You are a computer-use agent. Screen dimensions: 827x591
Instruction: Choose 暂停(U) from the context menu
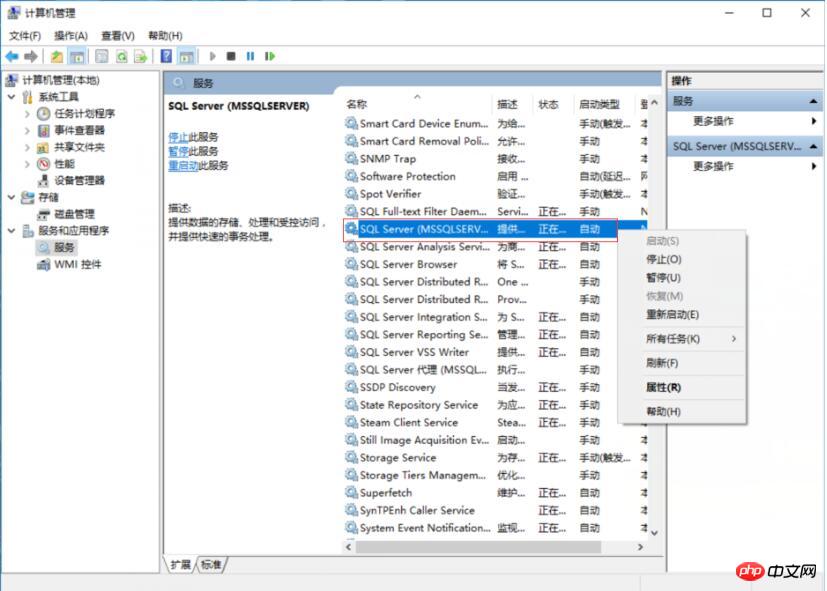click(663, 277)
